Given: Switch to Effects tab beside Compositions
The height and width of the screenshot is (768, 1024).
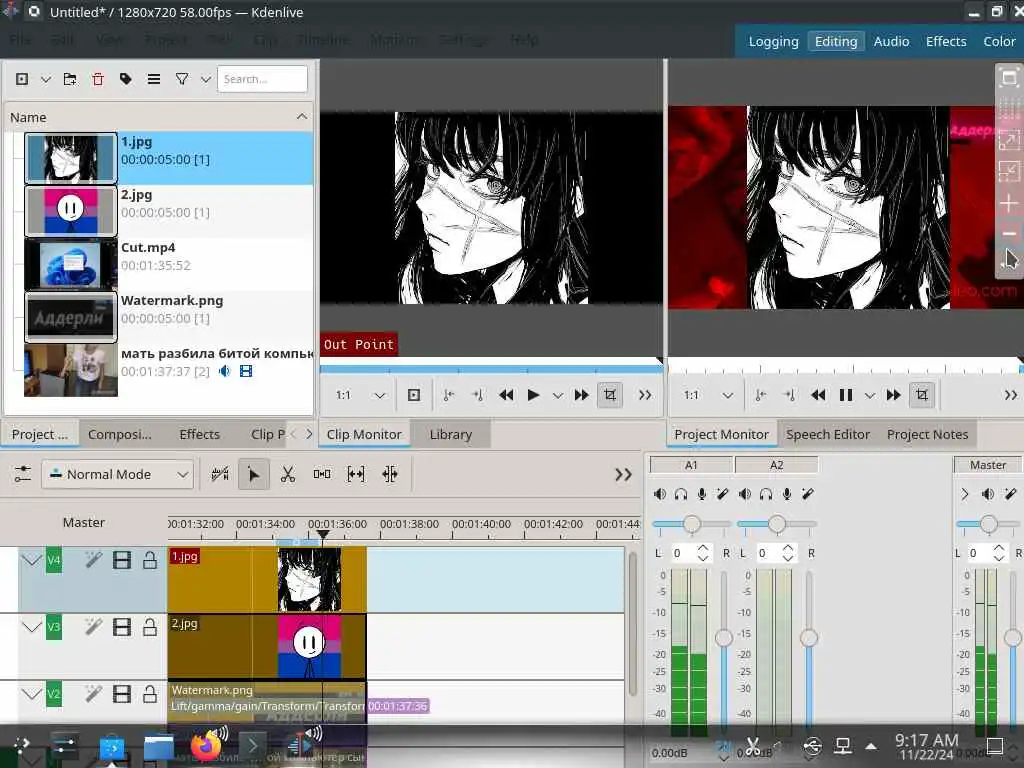Looking at the screenshot, I should pyautogui.click(x=199, y=434).
